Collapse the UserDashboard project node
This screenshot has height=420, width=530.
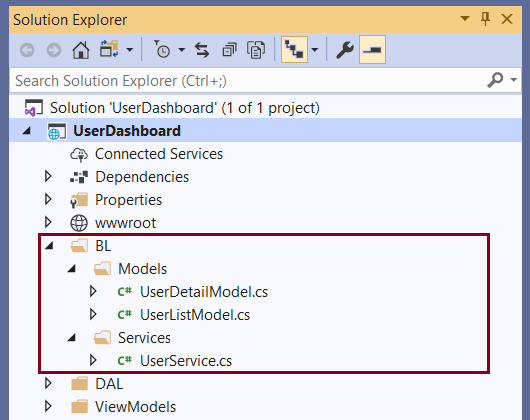(x=27, y=131)
